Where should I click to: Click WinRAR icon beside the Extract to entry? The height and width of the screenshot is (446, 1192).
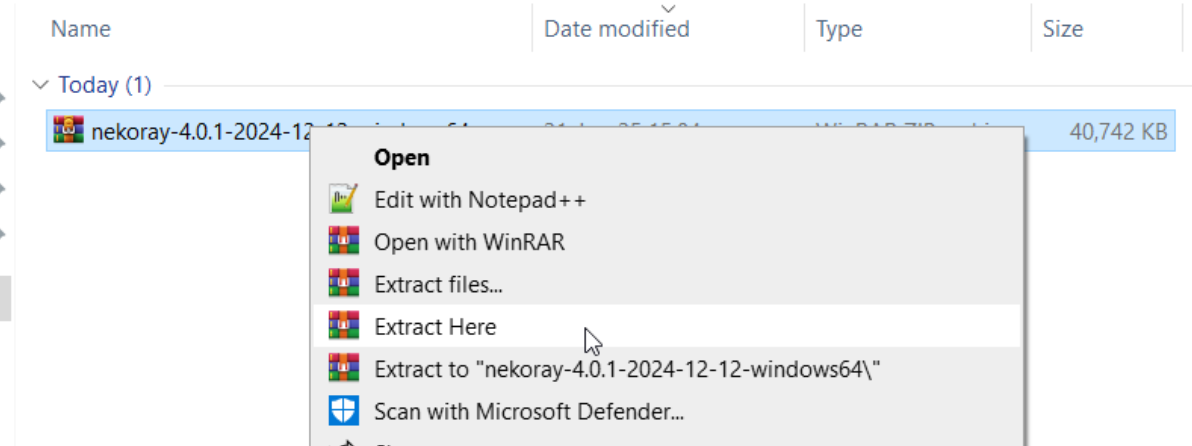tap(343, 369)
